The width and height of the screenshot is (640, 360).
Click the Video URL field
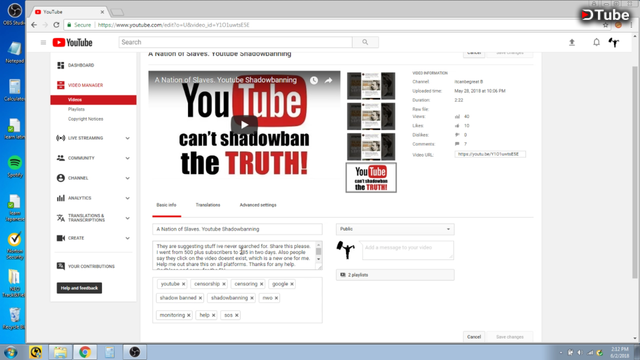click(490, 154)
